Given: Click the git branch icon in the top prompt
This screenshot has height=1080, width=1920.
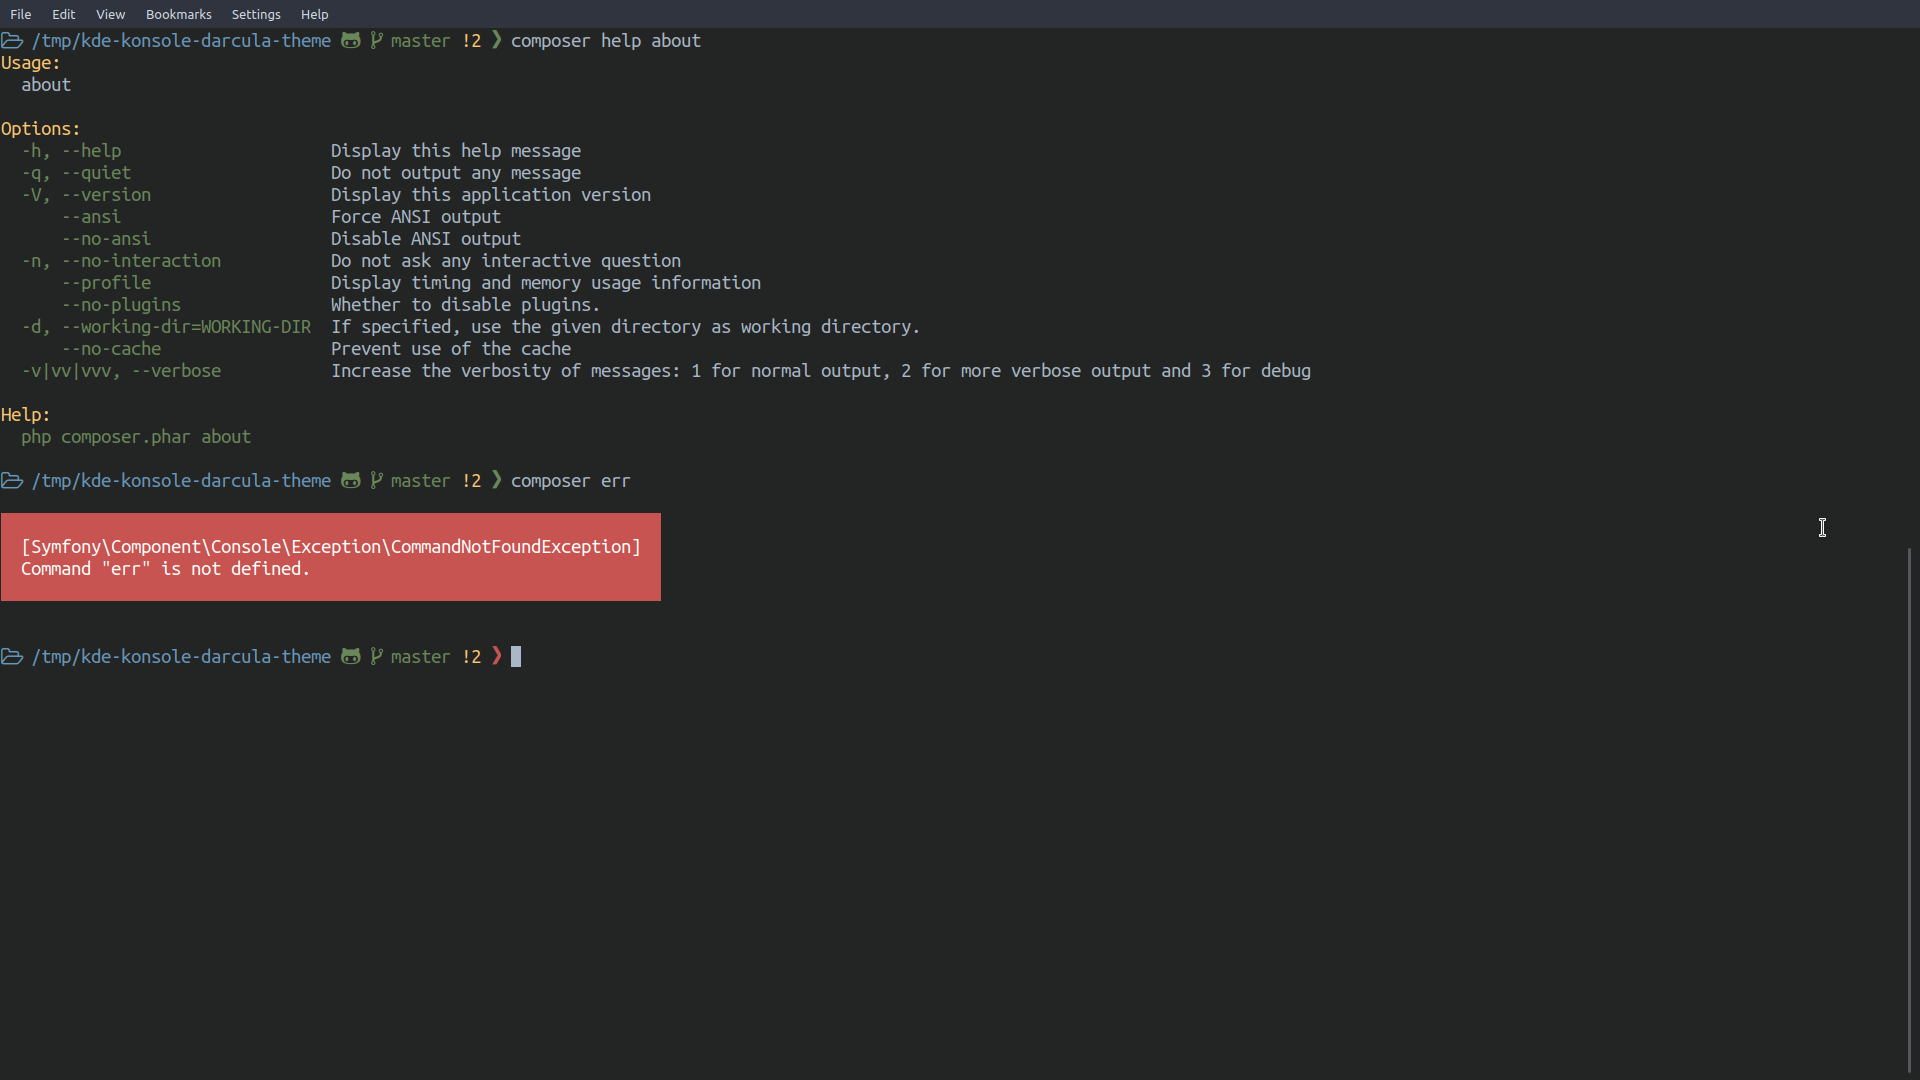Looking at the screenshot, I should 377,41.
